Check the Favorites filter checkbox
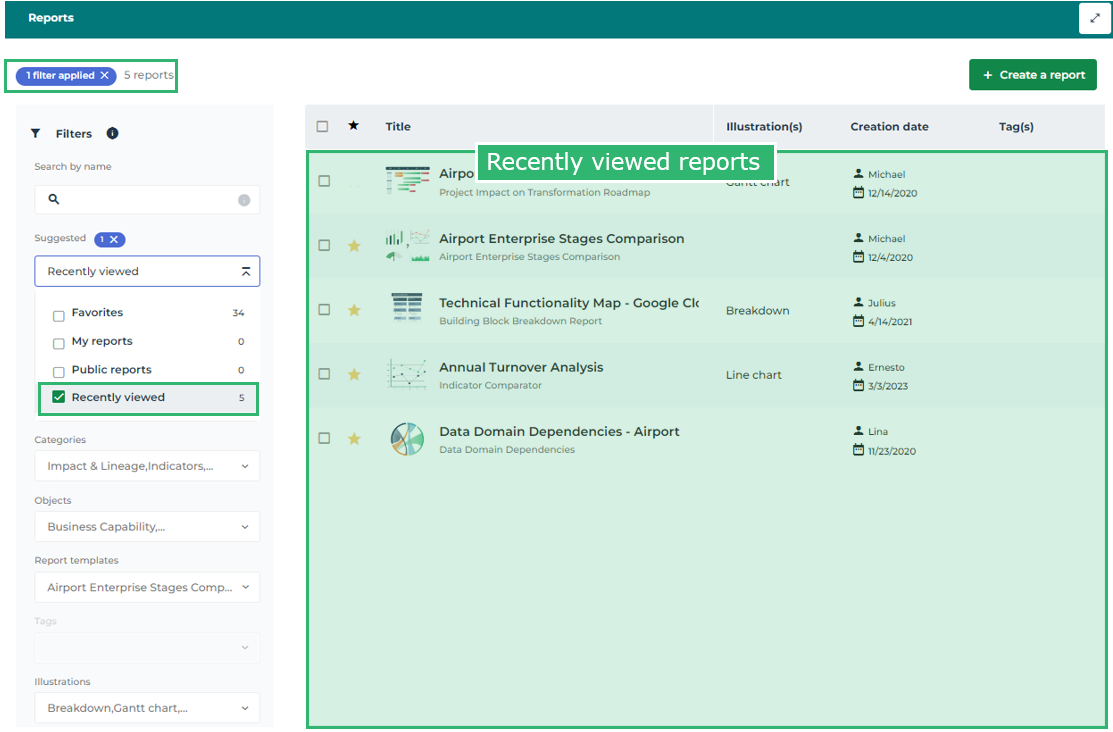 (59, 314)
